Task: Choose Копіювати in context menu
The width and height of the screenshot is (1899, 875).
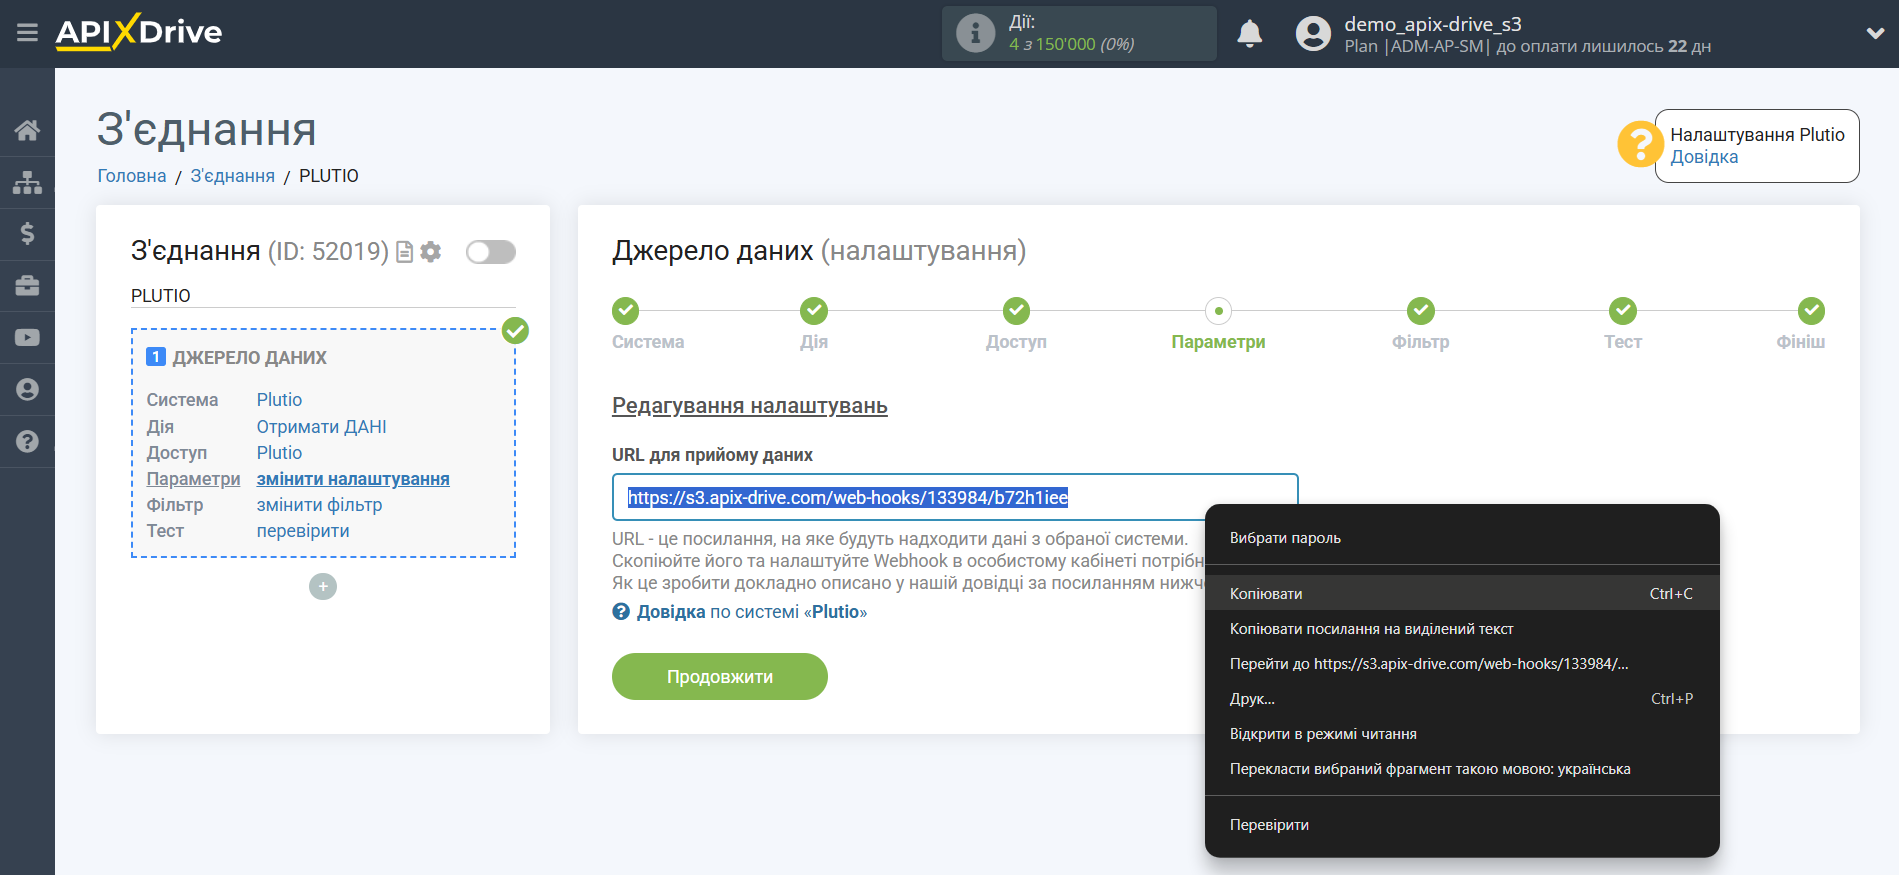Action: point(1462,593)
